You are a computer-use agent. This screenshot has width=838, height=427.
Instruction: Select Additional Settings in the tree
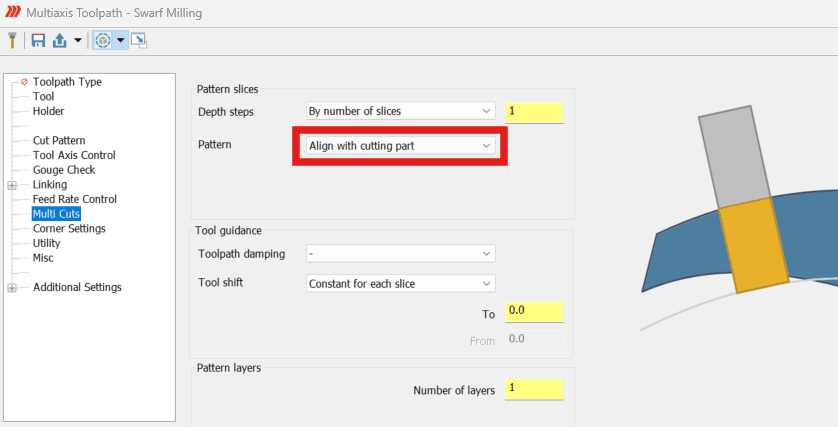[x=77, y=287]
